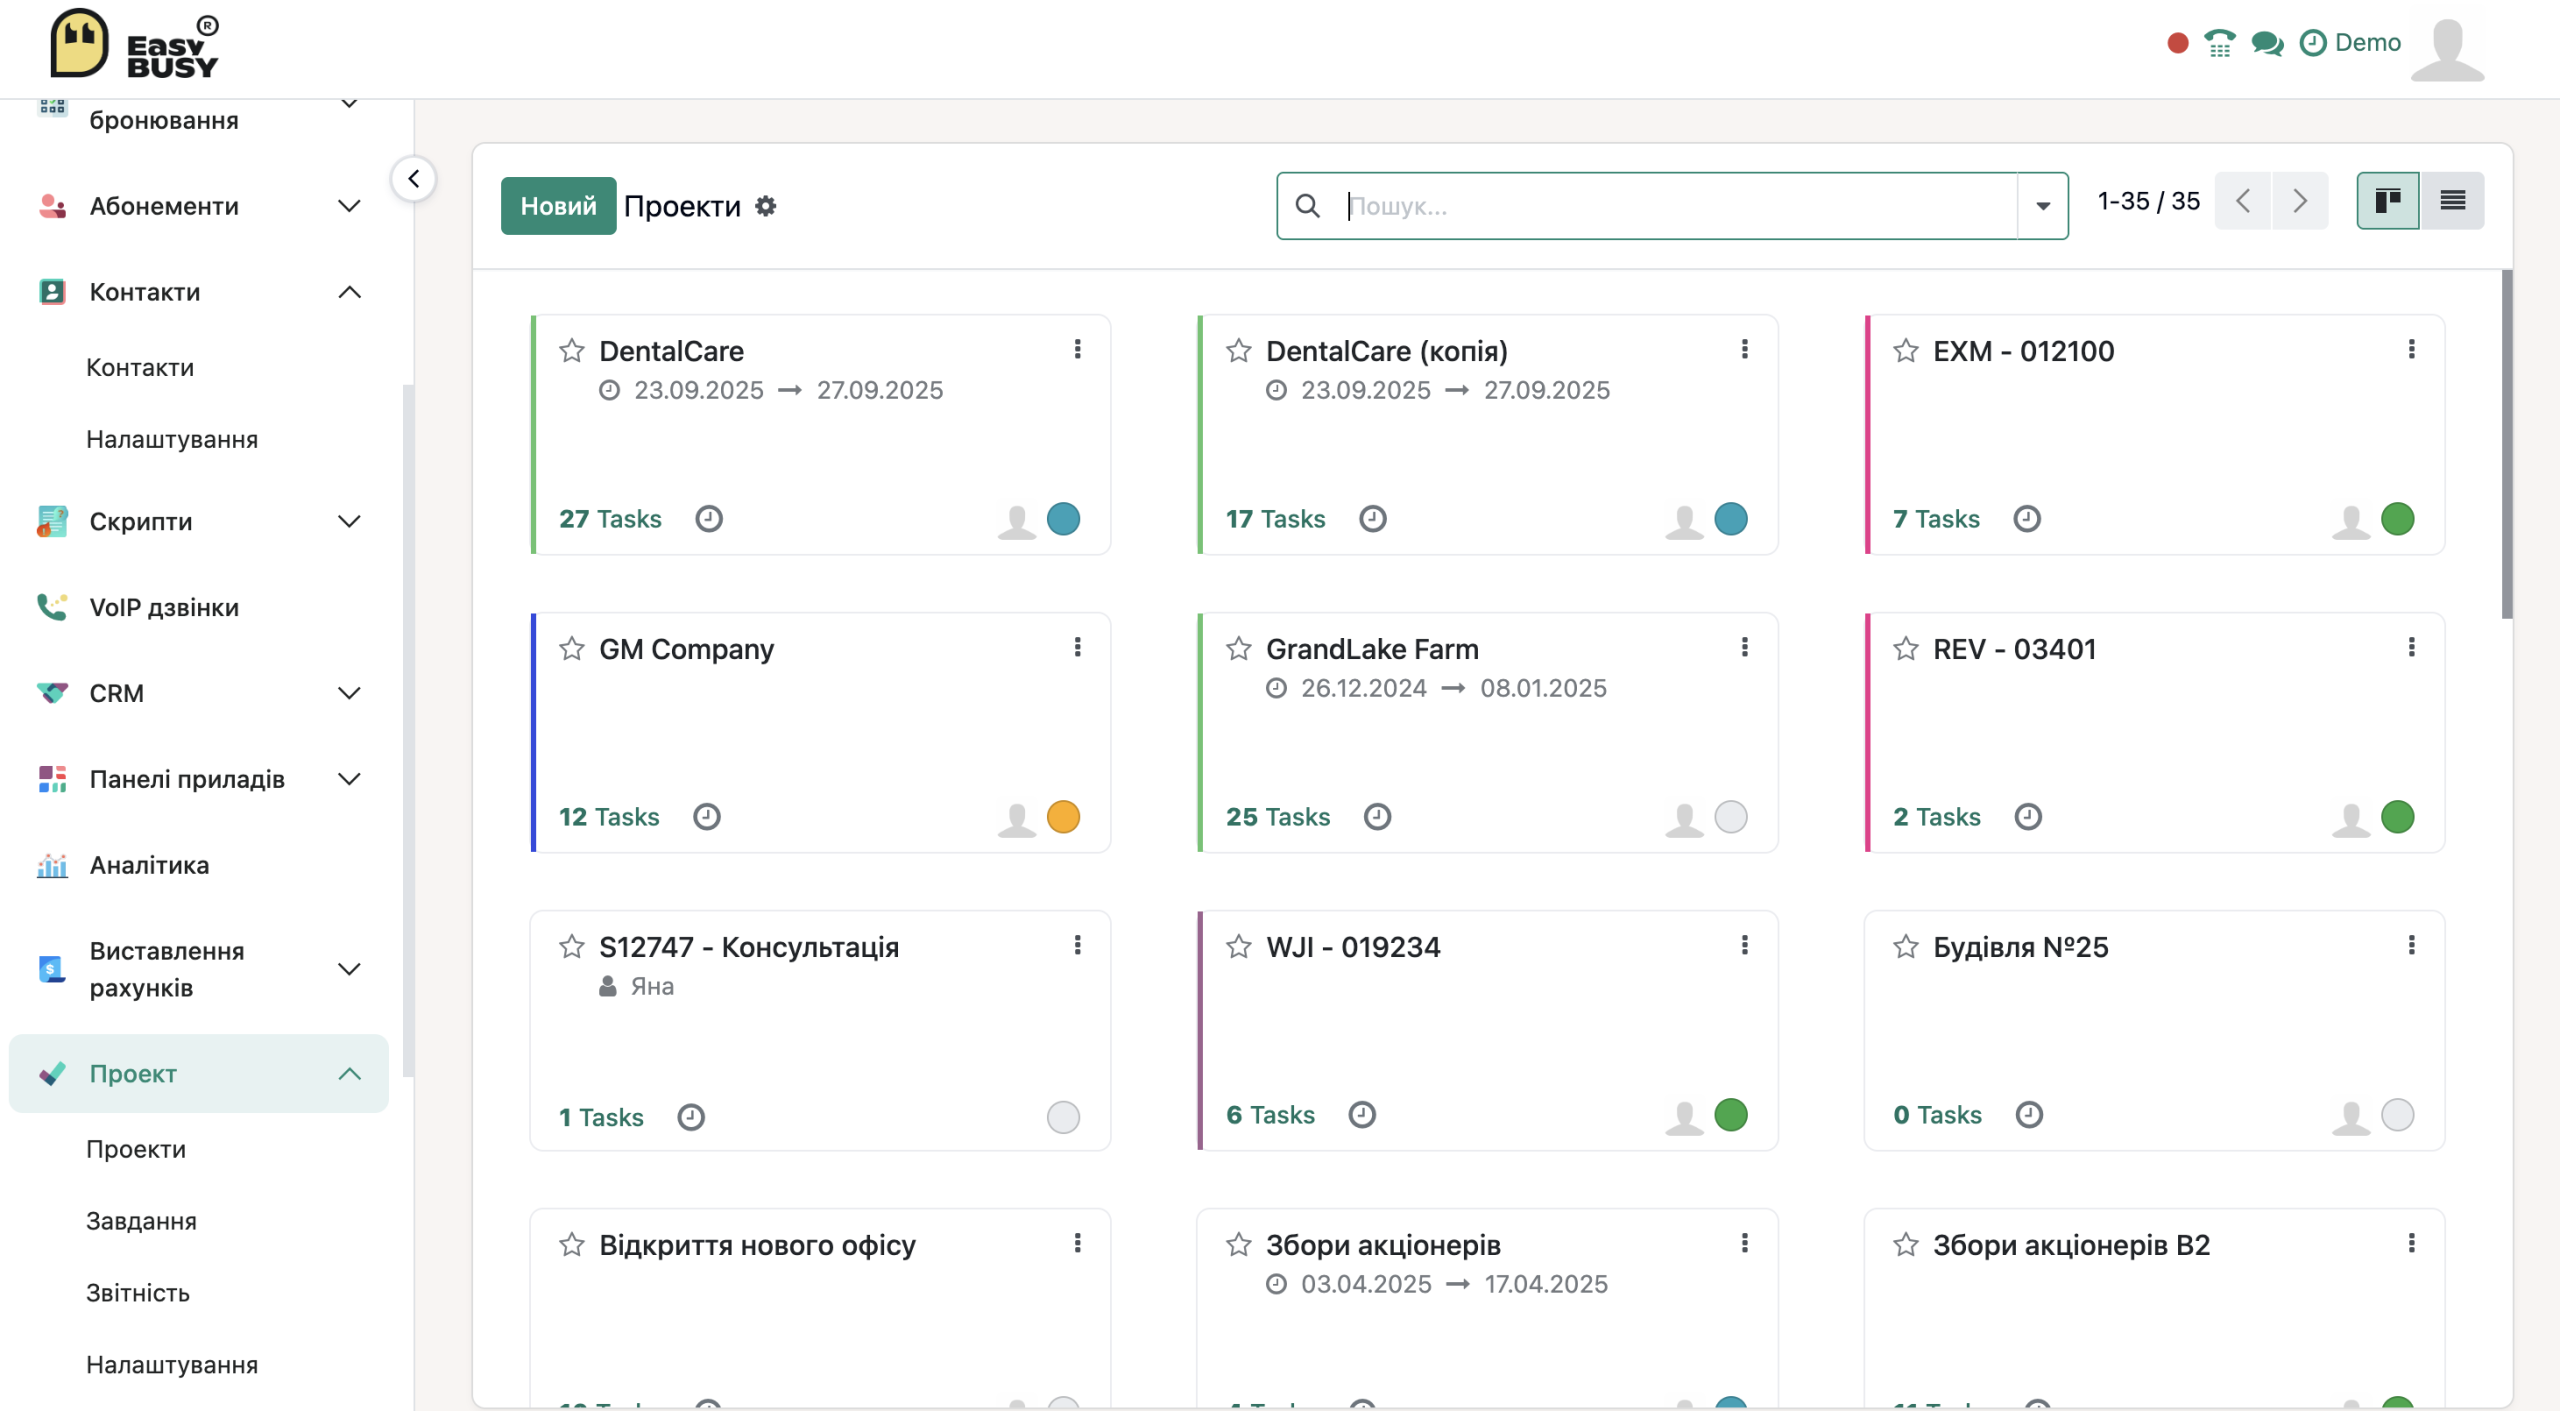Click the VoIP phone icon in header
Viewport: 2560px width, 1411px height.
coord(2219,43)
